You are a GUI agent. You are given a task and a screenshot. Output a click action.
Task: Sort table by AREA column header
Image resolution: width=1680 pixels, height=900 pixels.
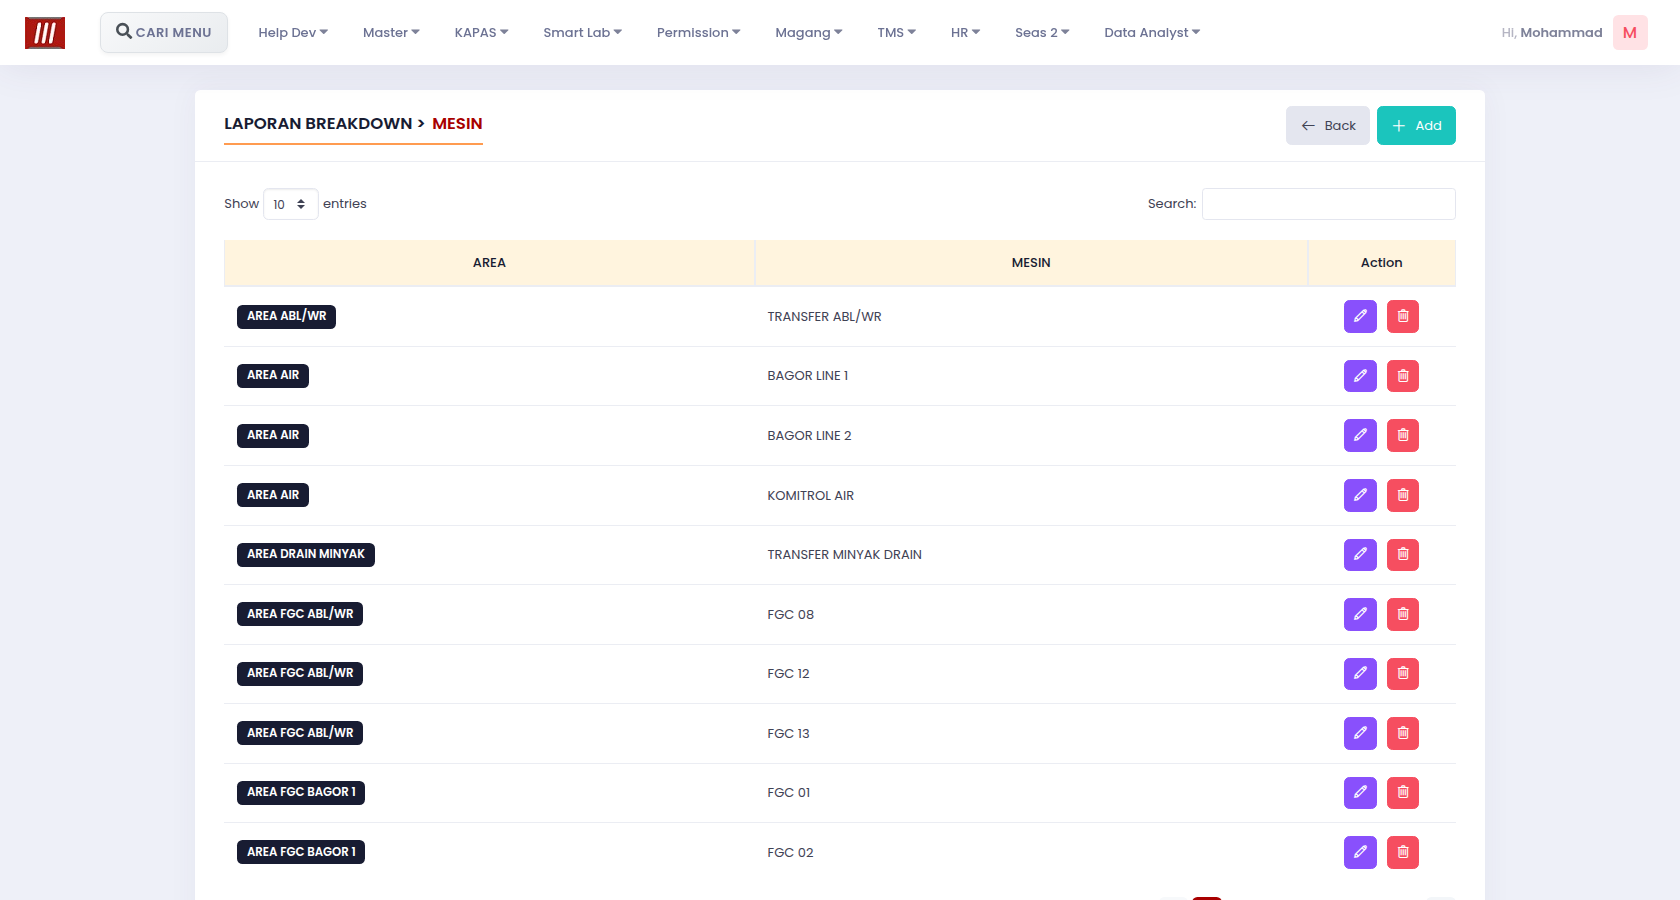click(489, 263)
